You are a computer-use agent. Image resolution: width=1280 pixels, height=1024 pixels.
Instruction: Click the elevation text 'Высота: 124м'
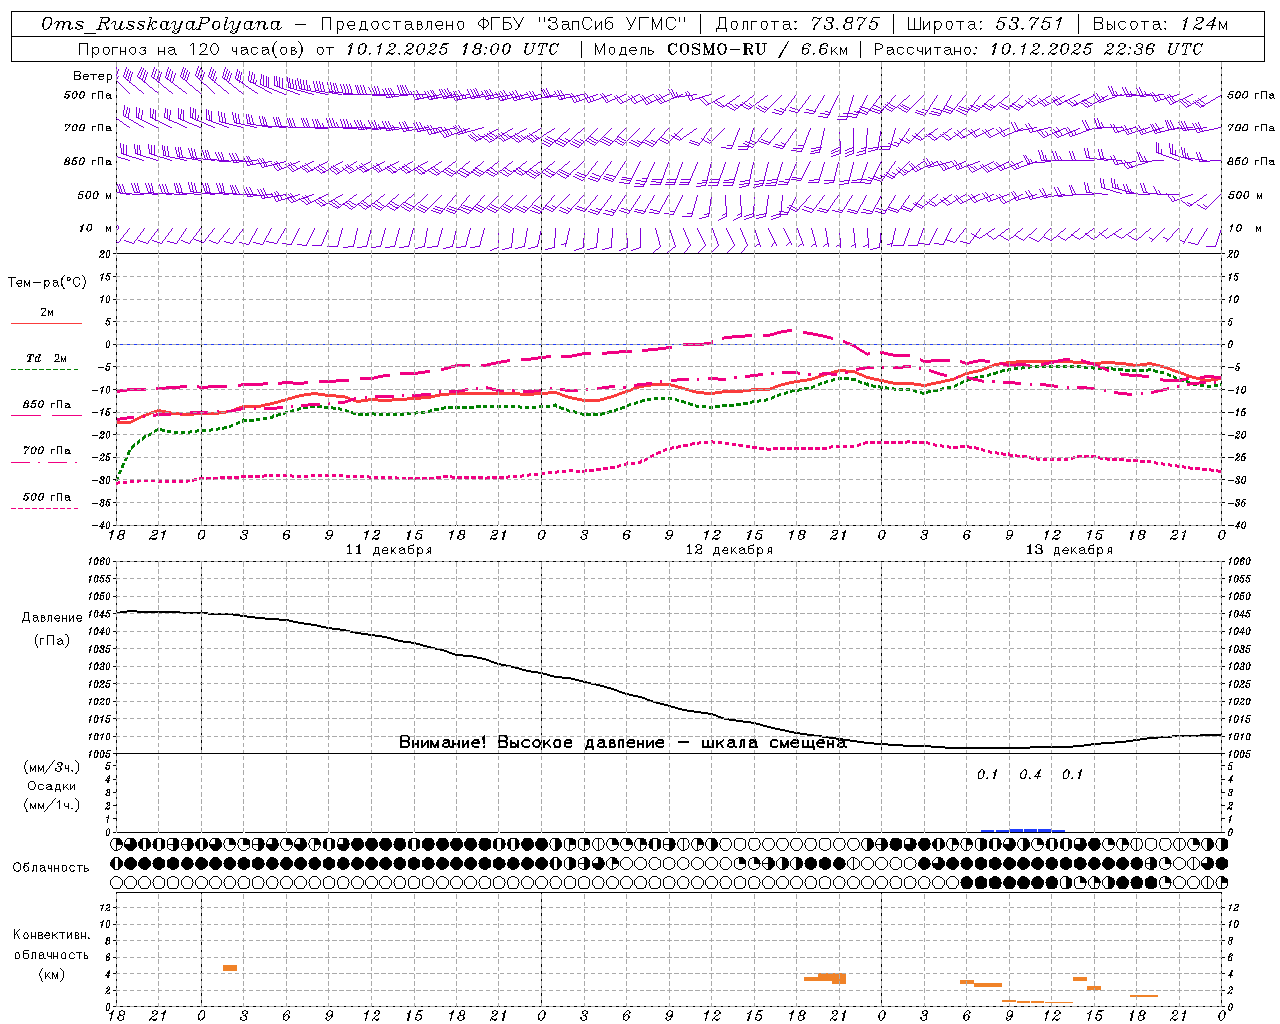pyautogui.click(x=1160, y=24)
